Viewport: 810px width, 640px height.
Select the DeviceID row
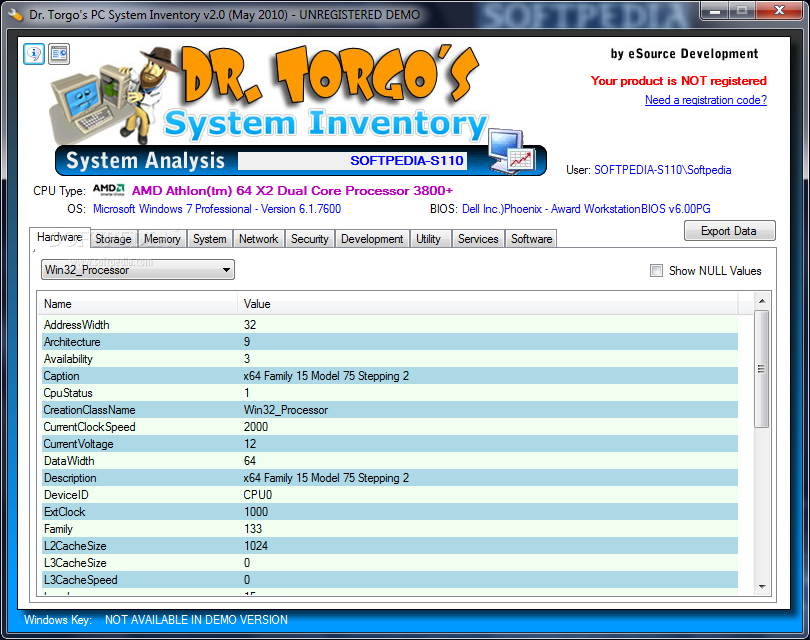[x=388, y=495]
